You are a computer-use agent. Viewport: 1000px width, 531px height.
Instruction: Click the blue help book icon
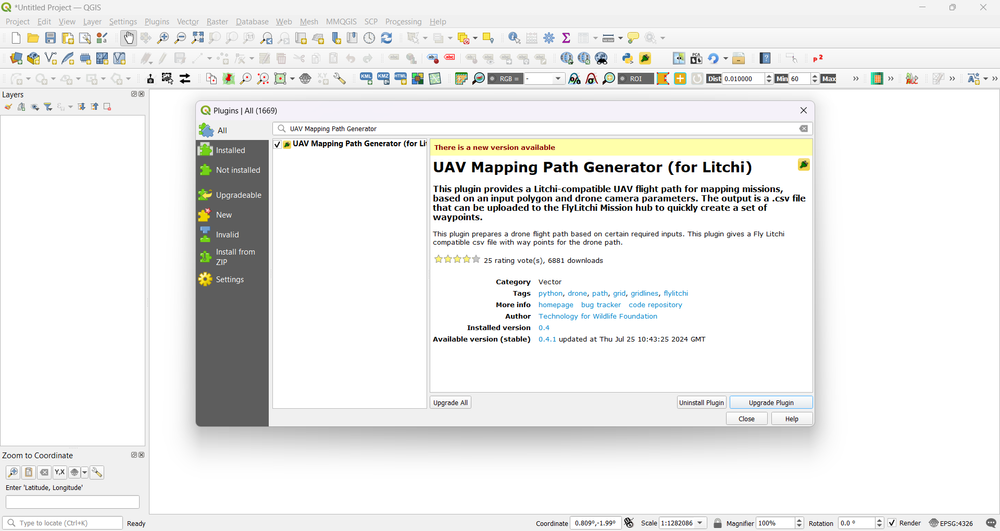point(765,59)
